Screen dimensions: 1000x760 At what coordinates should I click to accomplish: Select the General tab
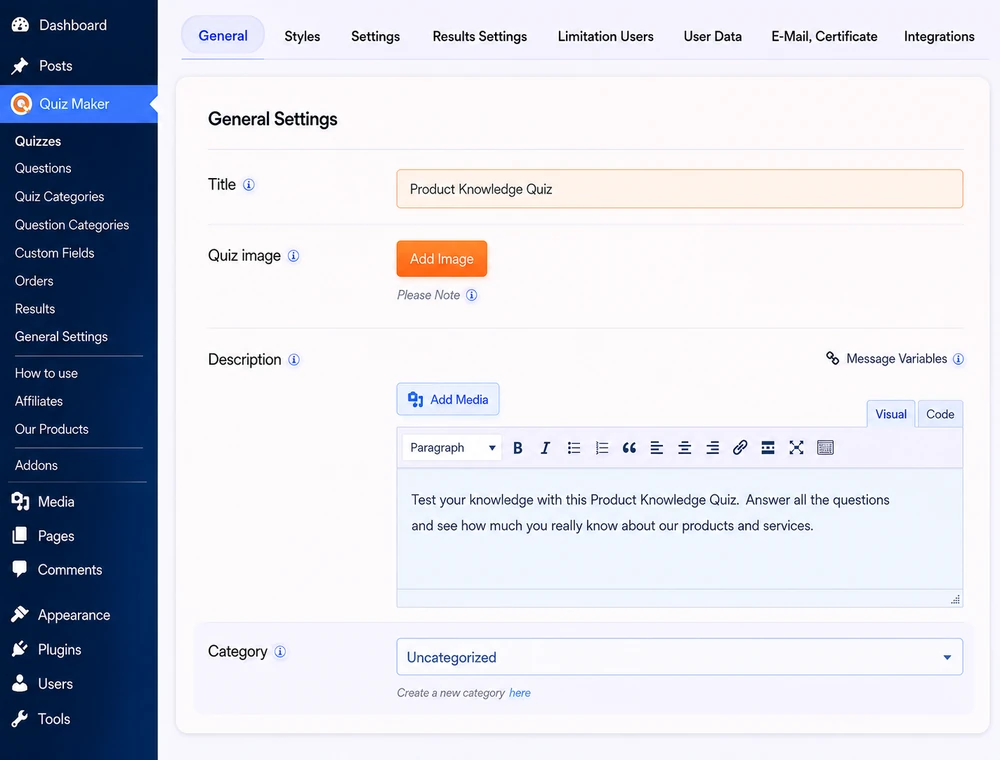[x=223, y=36]
